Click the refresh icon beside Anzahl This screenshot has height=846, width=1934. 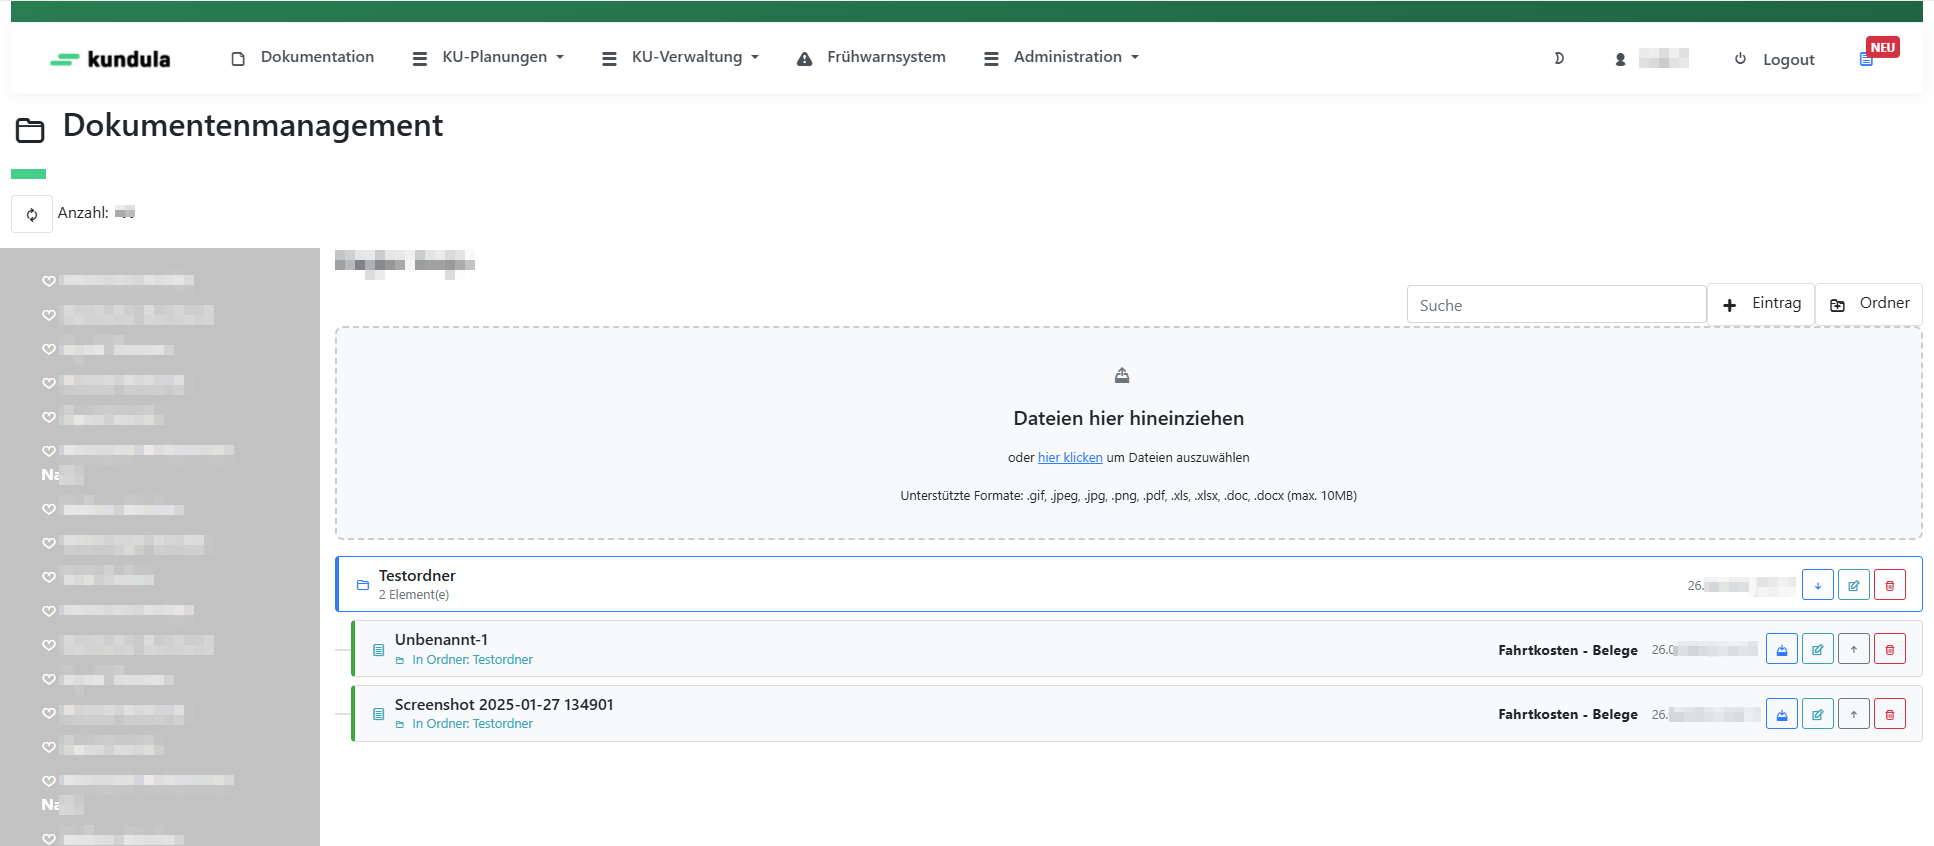tap(32, 214)
